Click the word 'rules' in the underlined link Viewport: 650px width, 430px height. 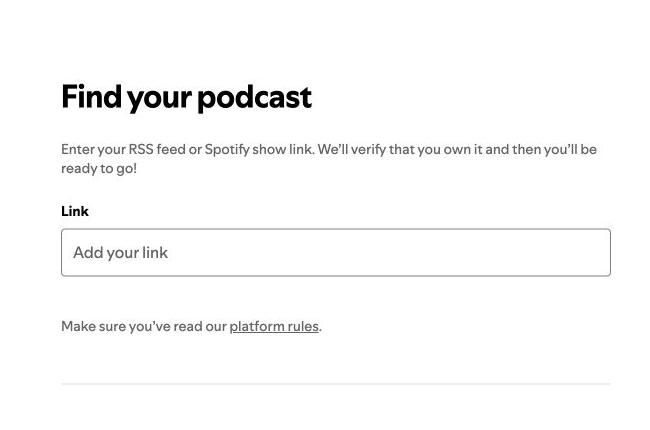[303, 326]
